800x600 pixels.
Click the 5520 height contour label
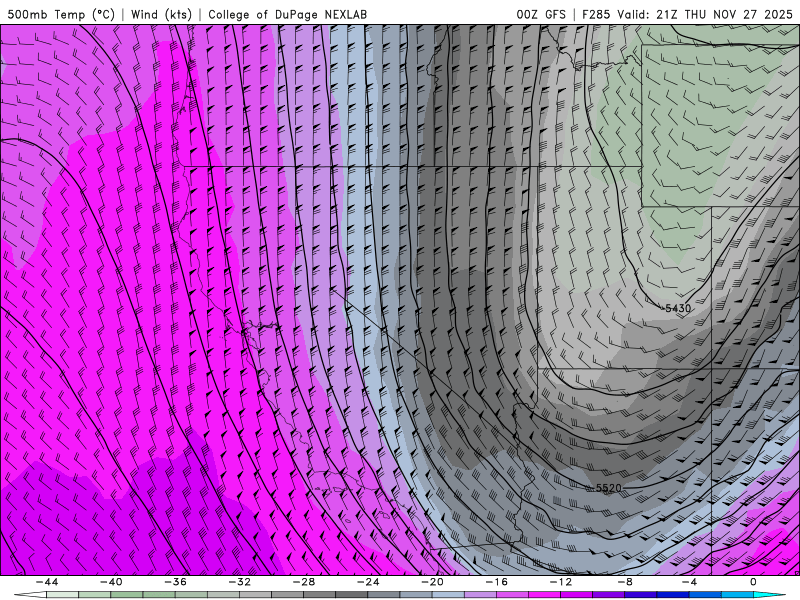[609, 488]
